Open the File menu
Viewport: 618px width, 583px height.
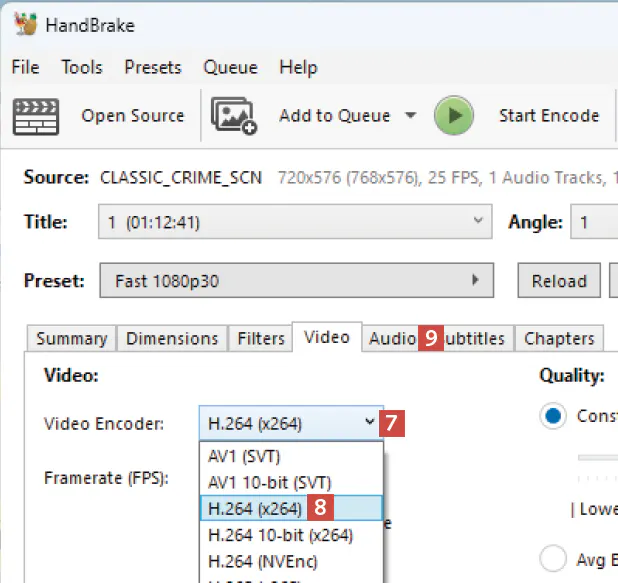(25, 67)
